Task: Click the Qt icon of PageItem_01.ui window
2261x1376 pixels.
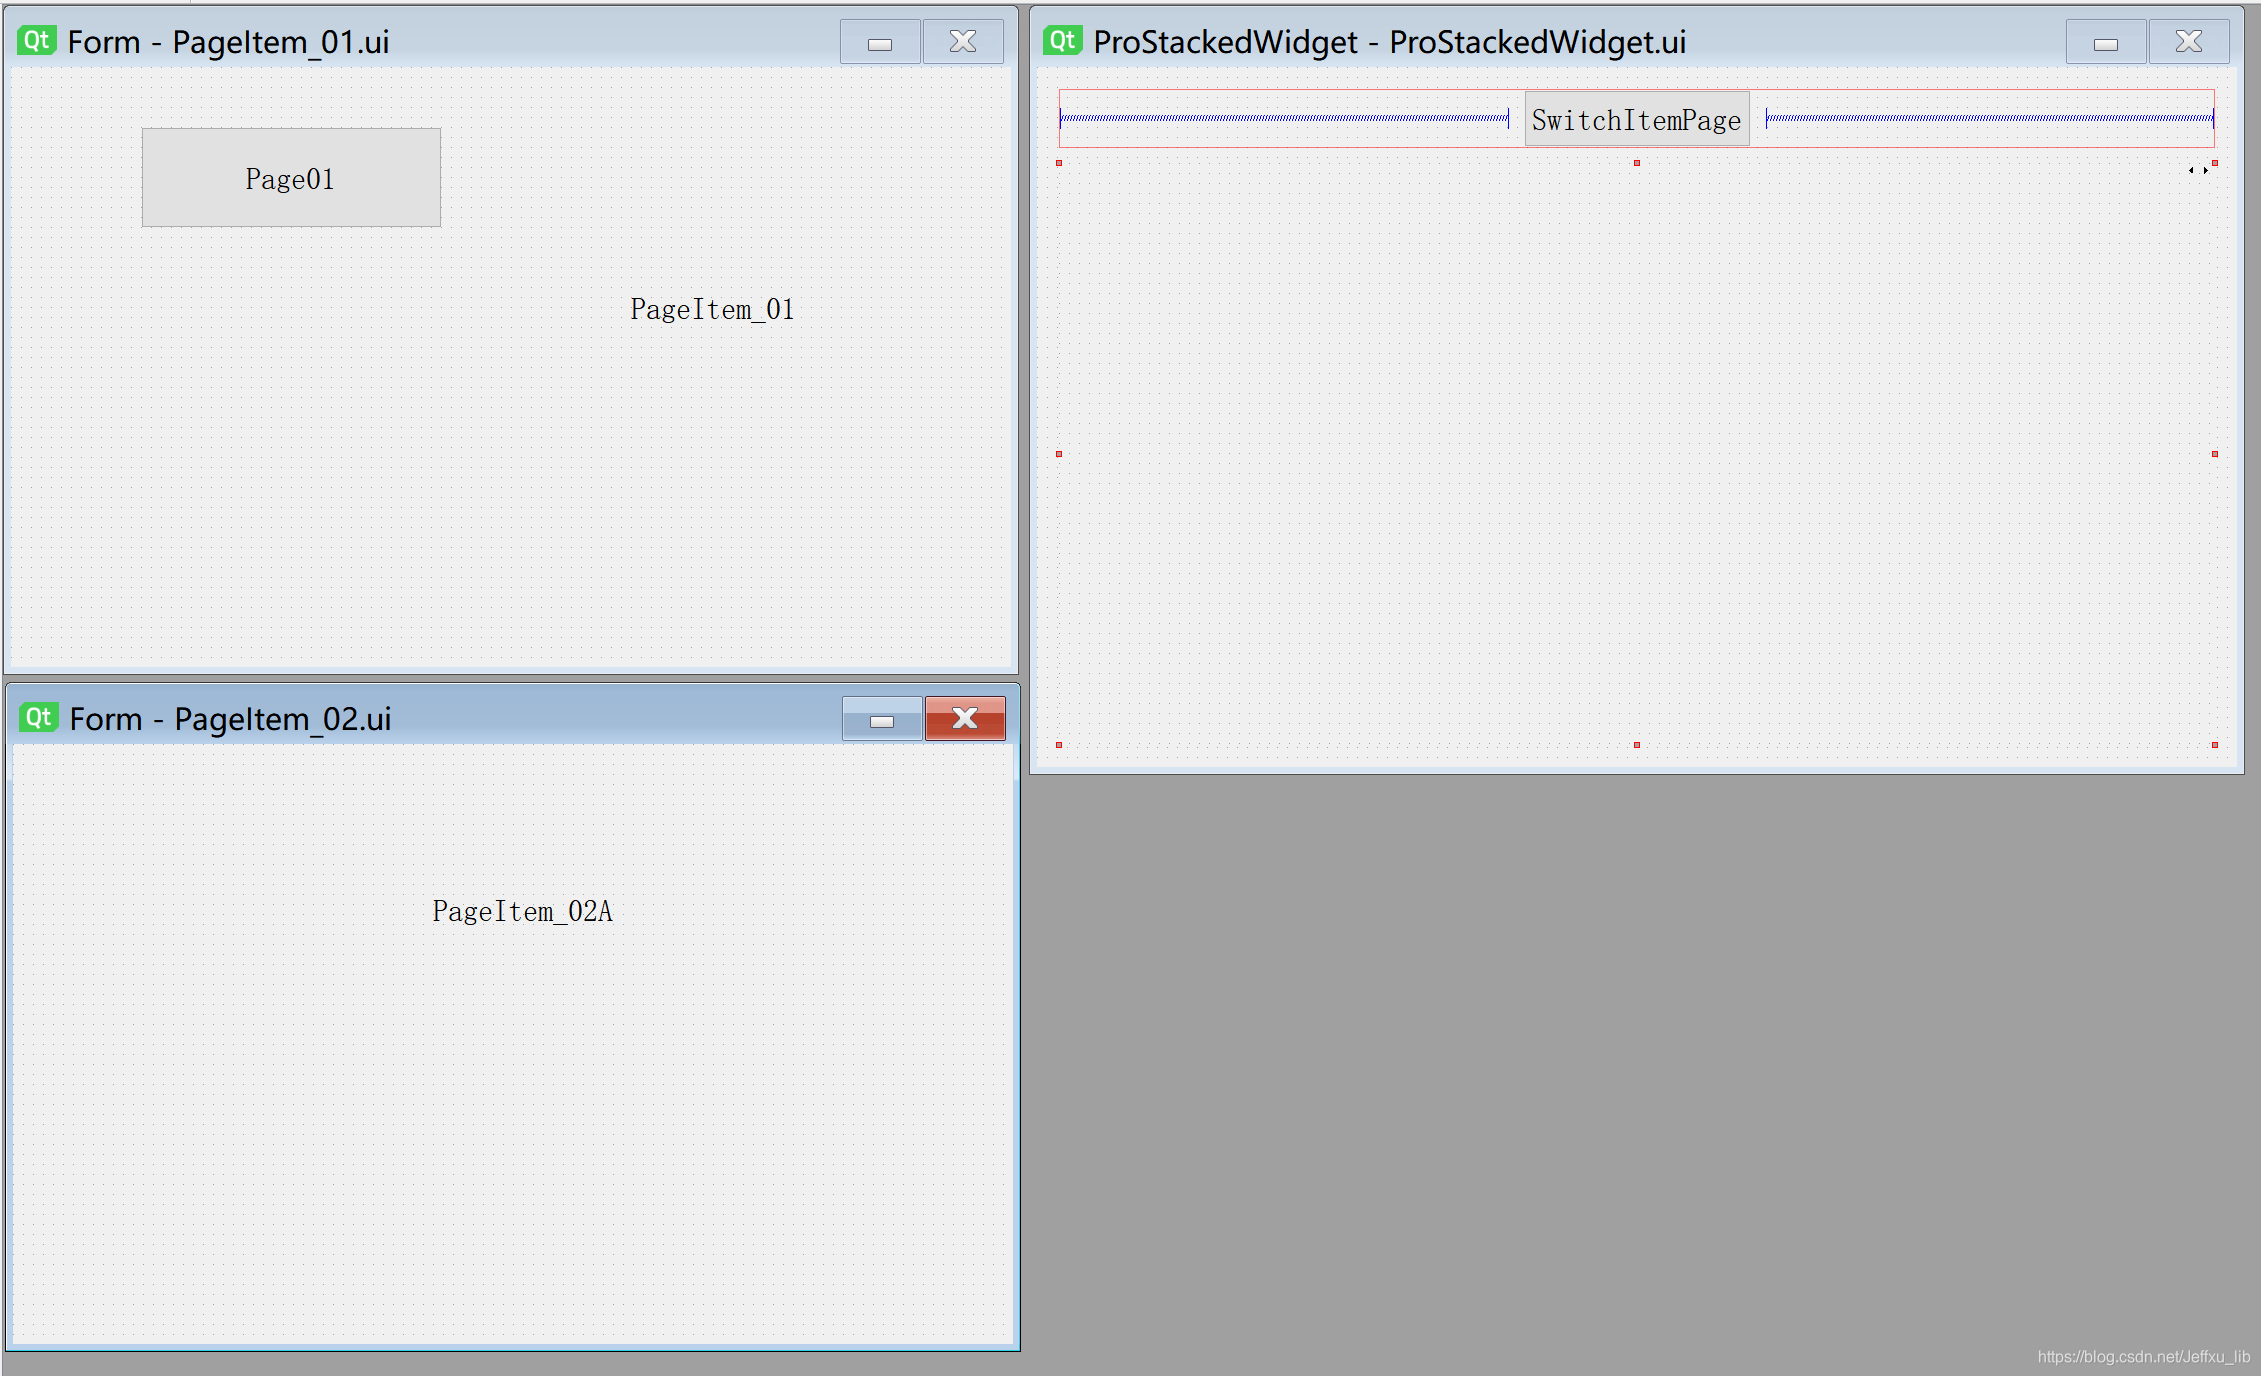Action: click(37, 41)
